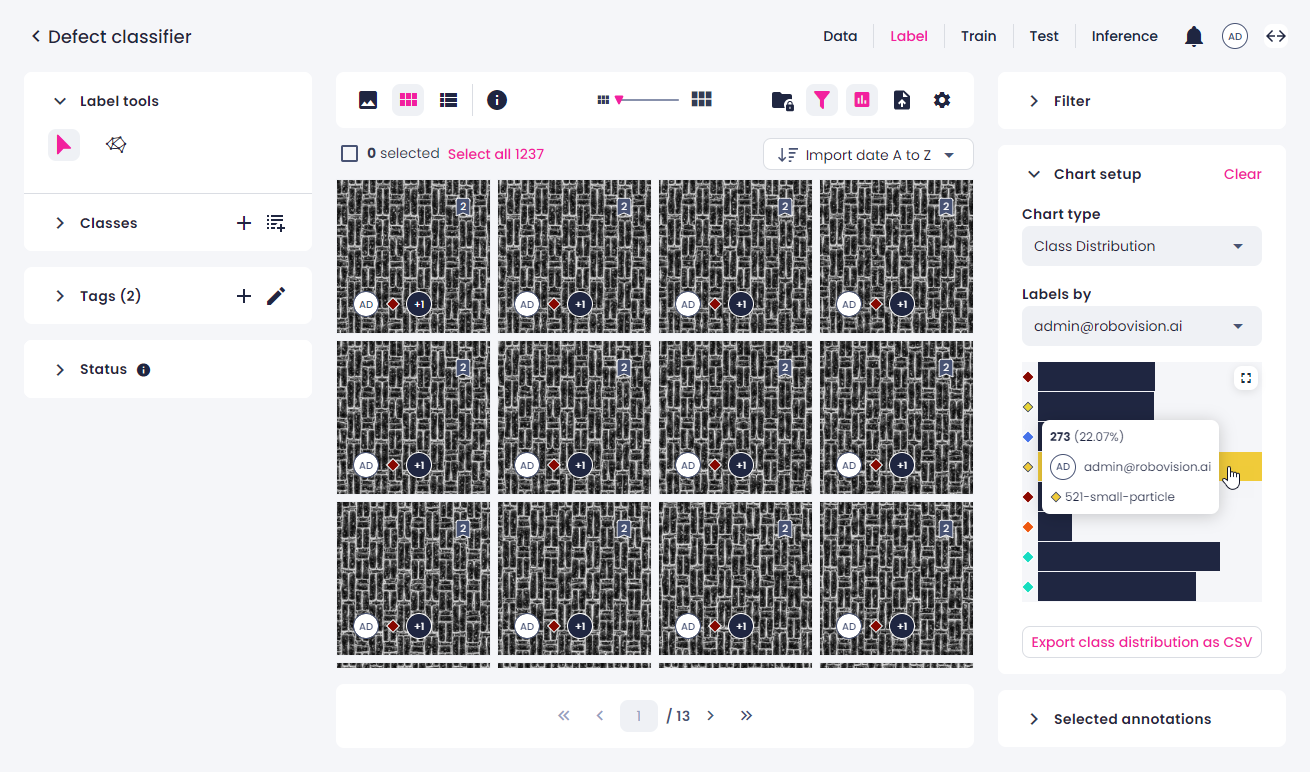Switch to grid view
Viewport: 1310px width, 772px height.
click(x=408, y=100)
